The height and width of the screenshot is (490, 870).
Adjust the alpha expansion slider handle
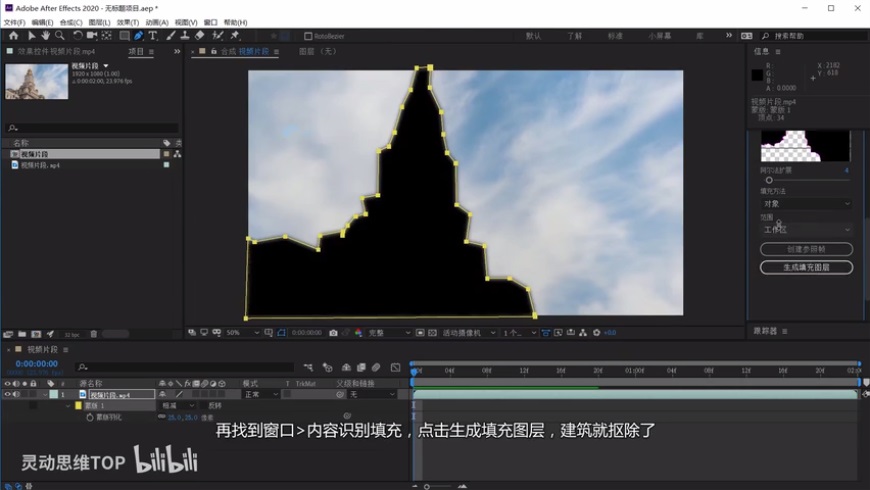click(769, 180)
